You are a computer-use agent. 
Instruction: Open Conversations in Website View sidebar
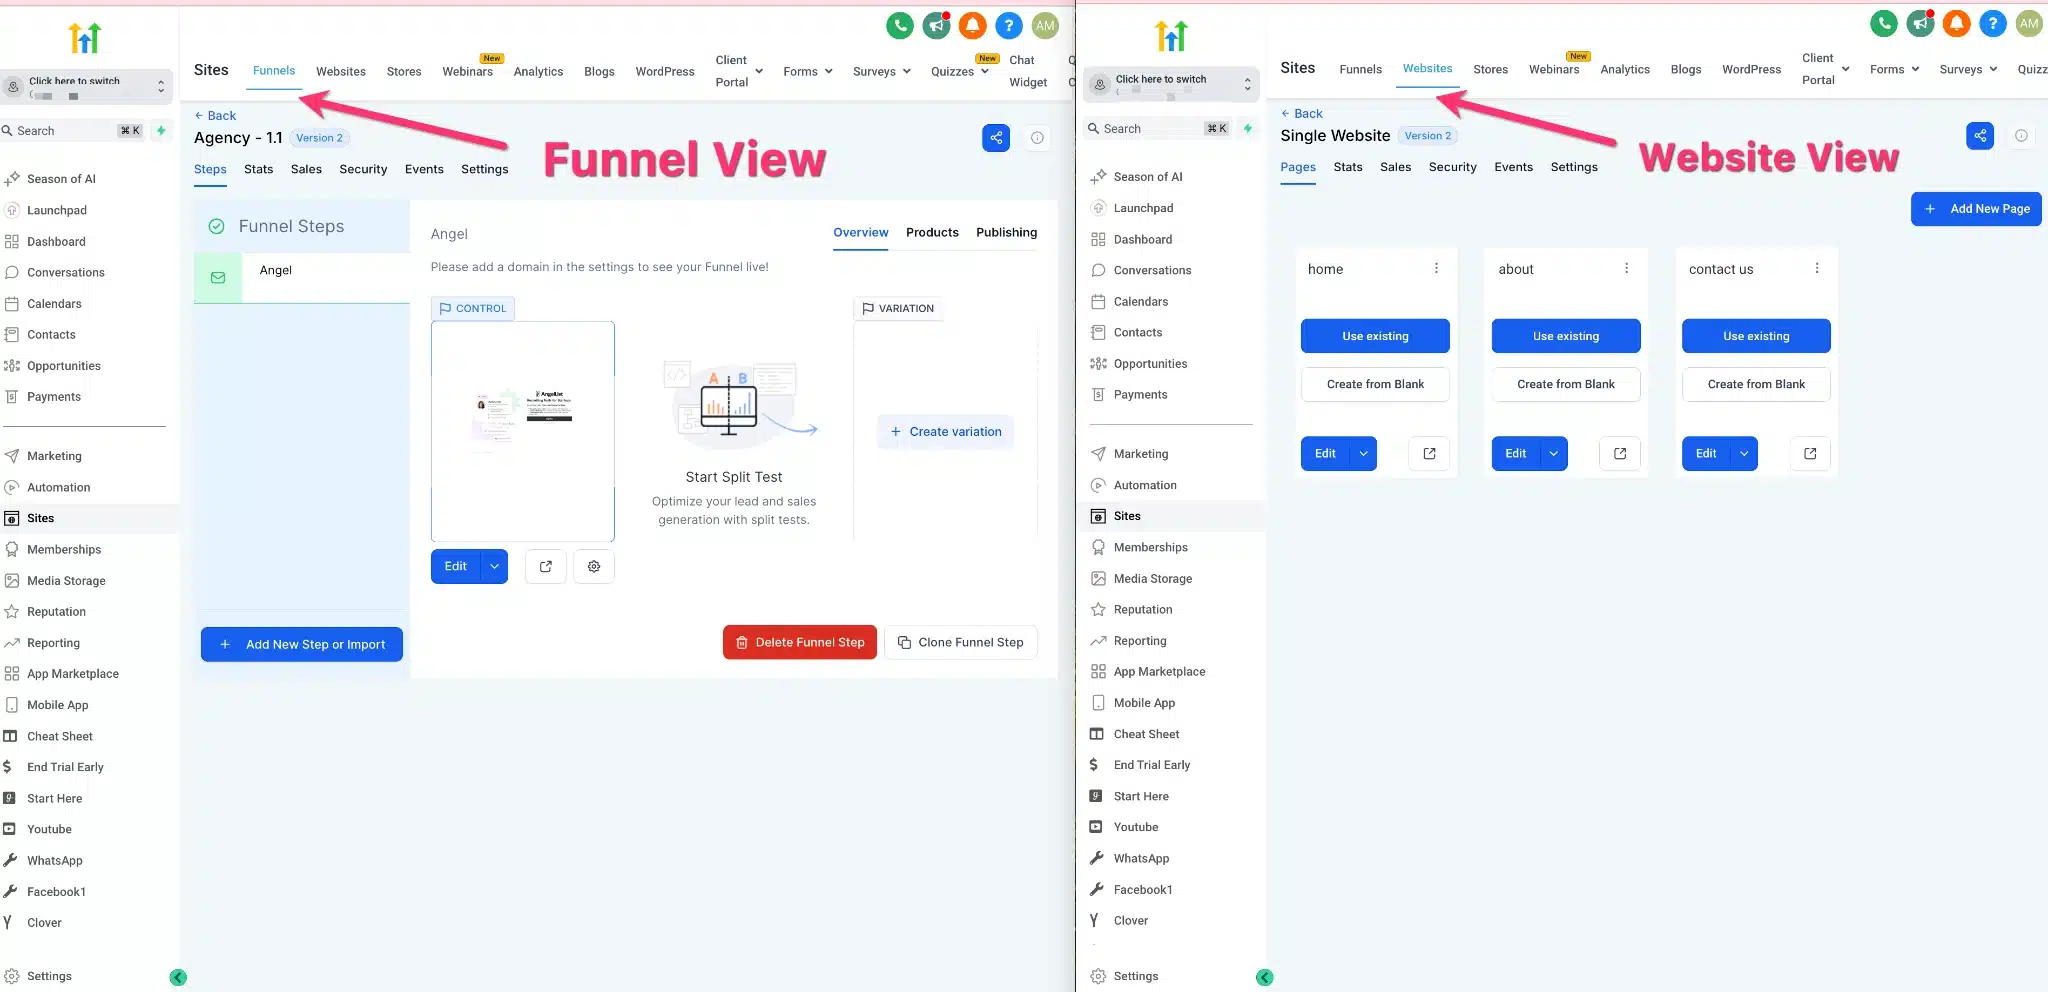pos(1152,270)
